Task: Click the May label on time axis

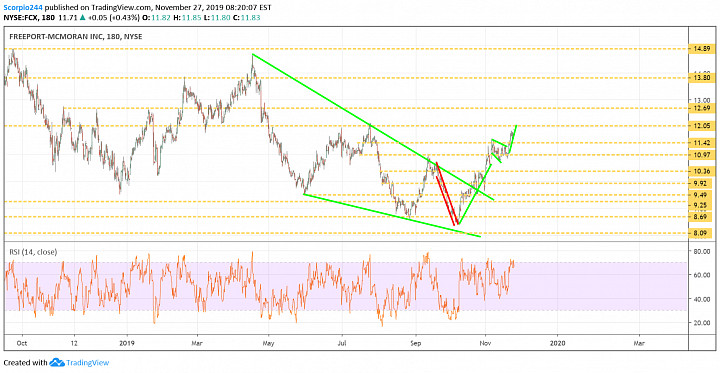Action: (x=269, y=343)
